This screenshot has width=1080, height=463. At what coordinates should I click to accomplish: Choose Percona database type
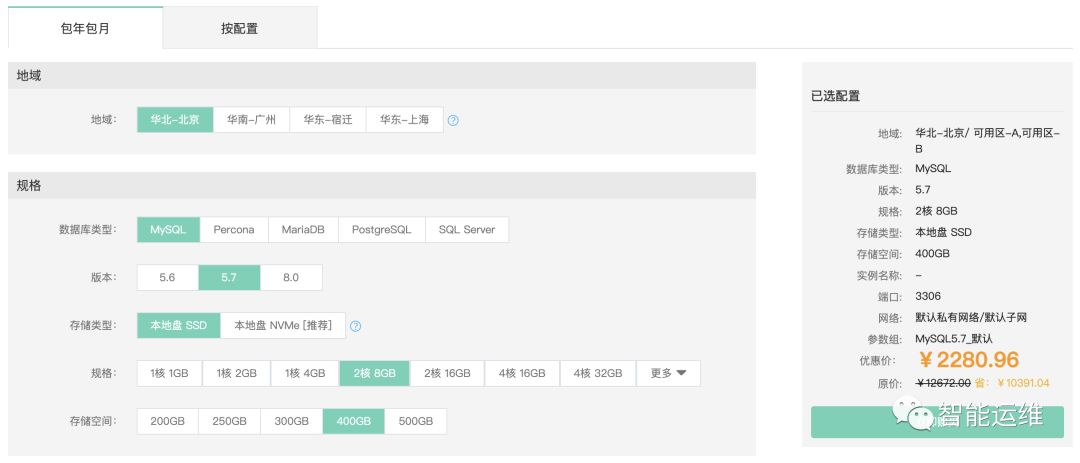234,229
